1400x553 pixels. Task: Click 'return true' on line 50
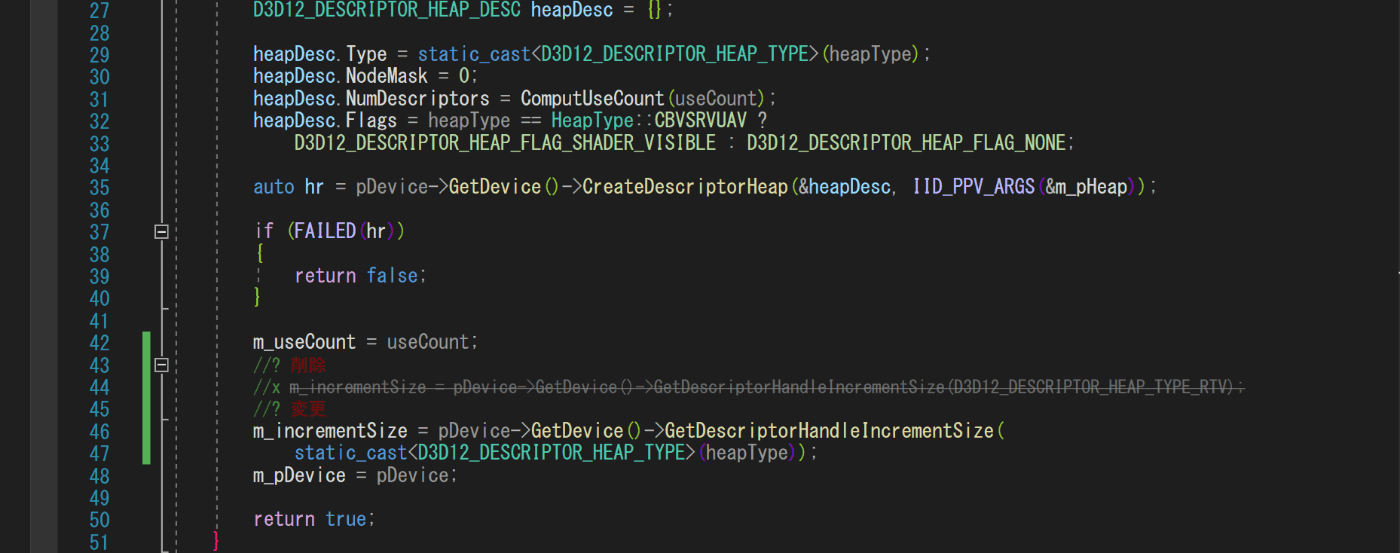[314, 520]
